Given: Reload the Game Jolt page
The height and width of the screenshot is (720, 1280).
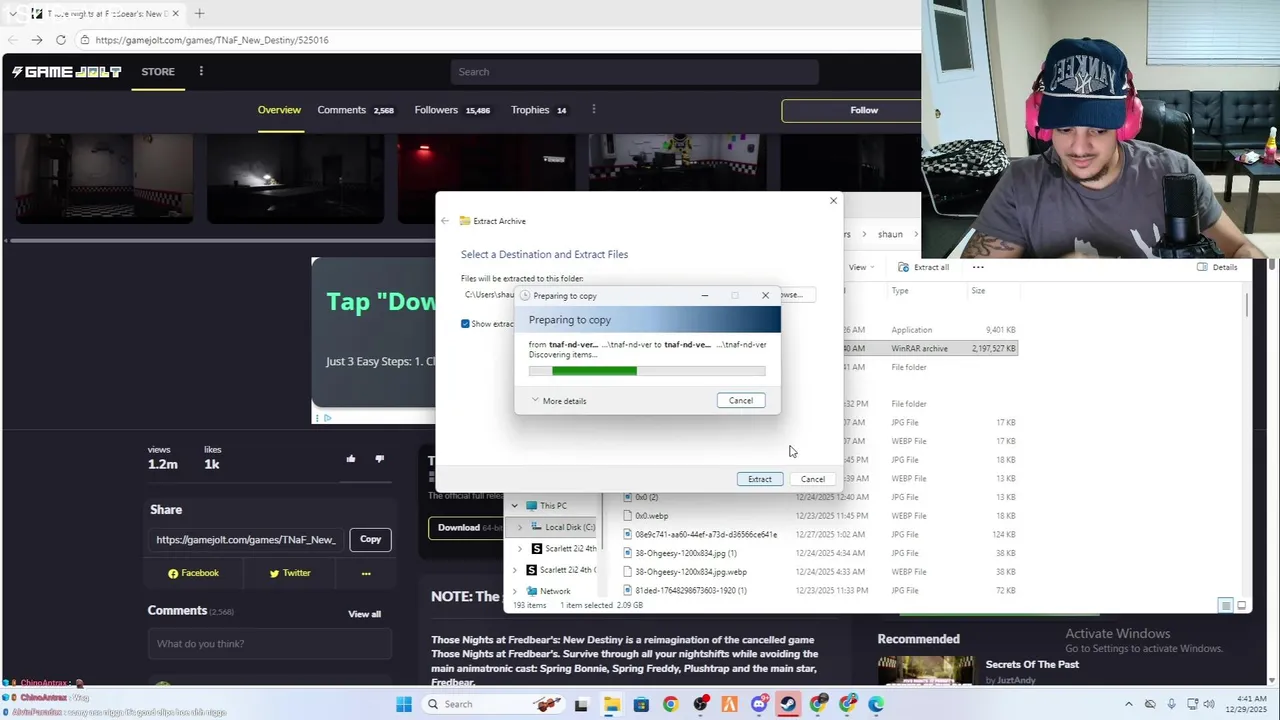Looking at the screenshot, I should point(60,40).
